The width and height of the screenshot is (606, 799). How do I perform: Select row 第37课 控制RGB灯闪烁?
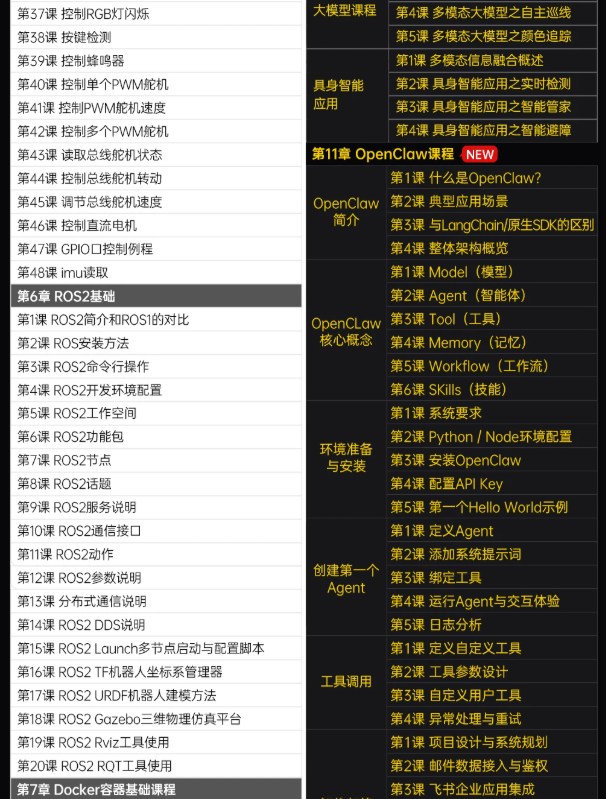coord(156,14)
